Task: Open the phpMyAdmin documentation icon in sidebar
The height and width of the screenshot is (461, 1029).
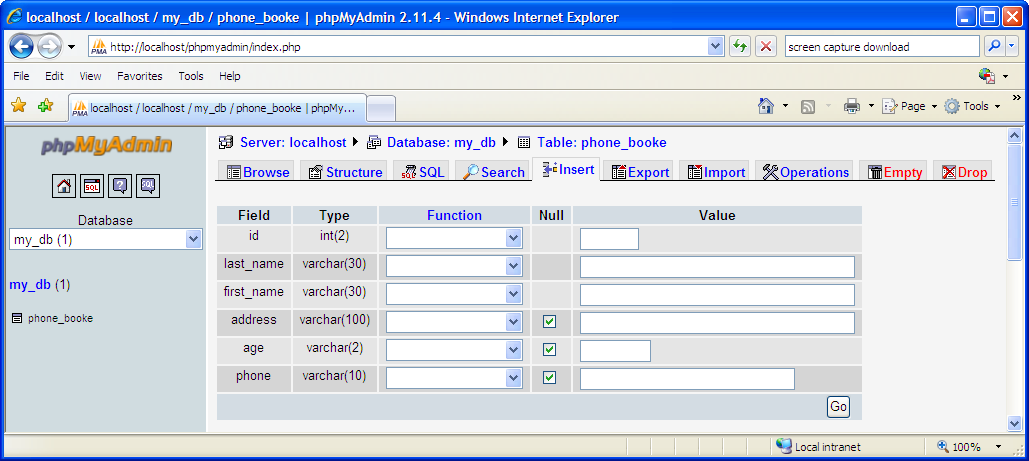Action: point(120,187)
